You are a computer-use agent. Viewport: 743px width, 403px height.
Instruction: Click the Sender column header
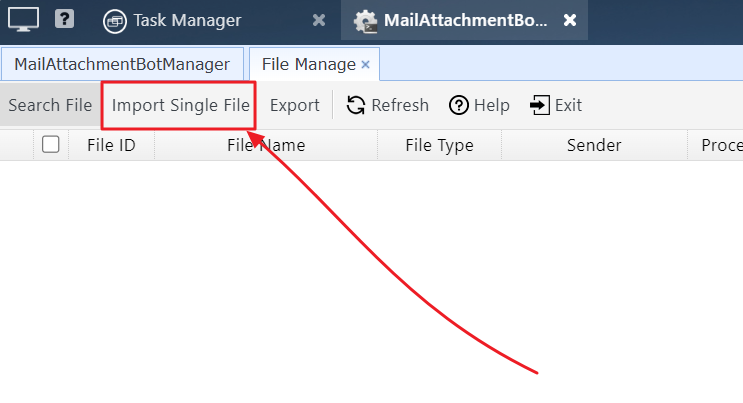tap(594, 145)
